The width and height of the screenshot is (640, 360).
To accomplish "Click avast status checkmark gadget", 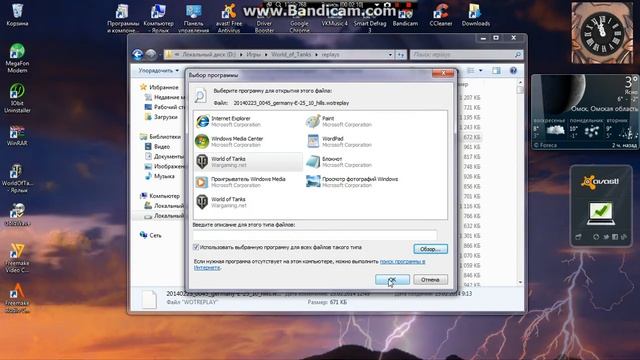I will pos(601,213).
